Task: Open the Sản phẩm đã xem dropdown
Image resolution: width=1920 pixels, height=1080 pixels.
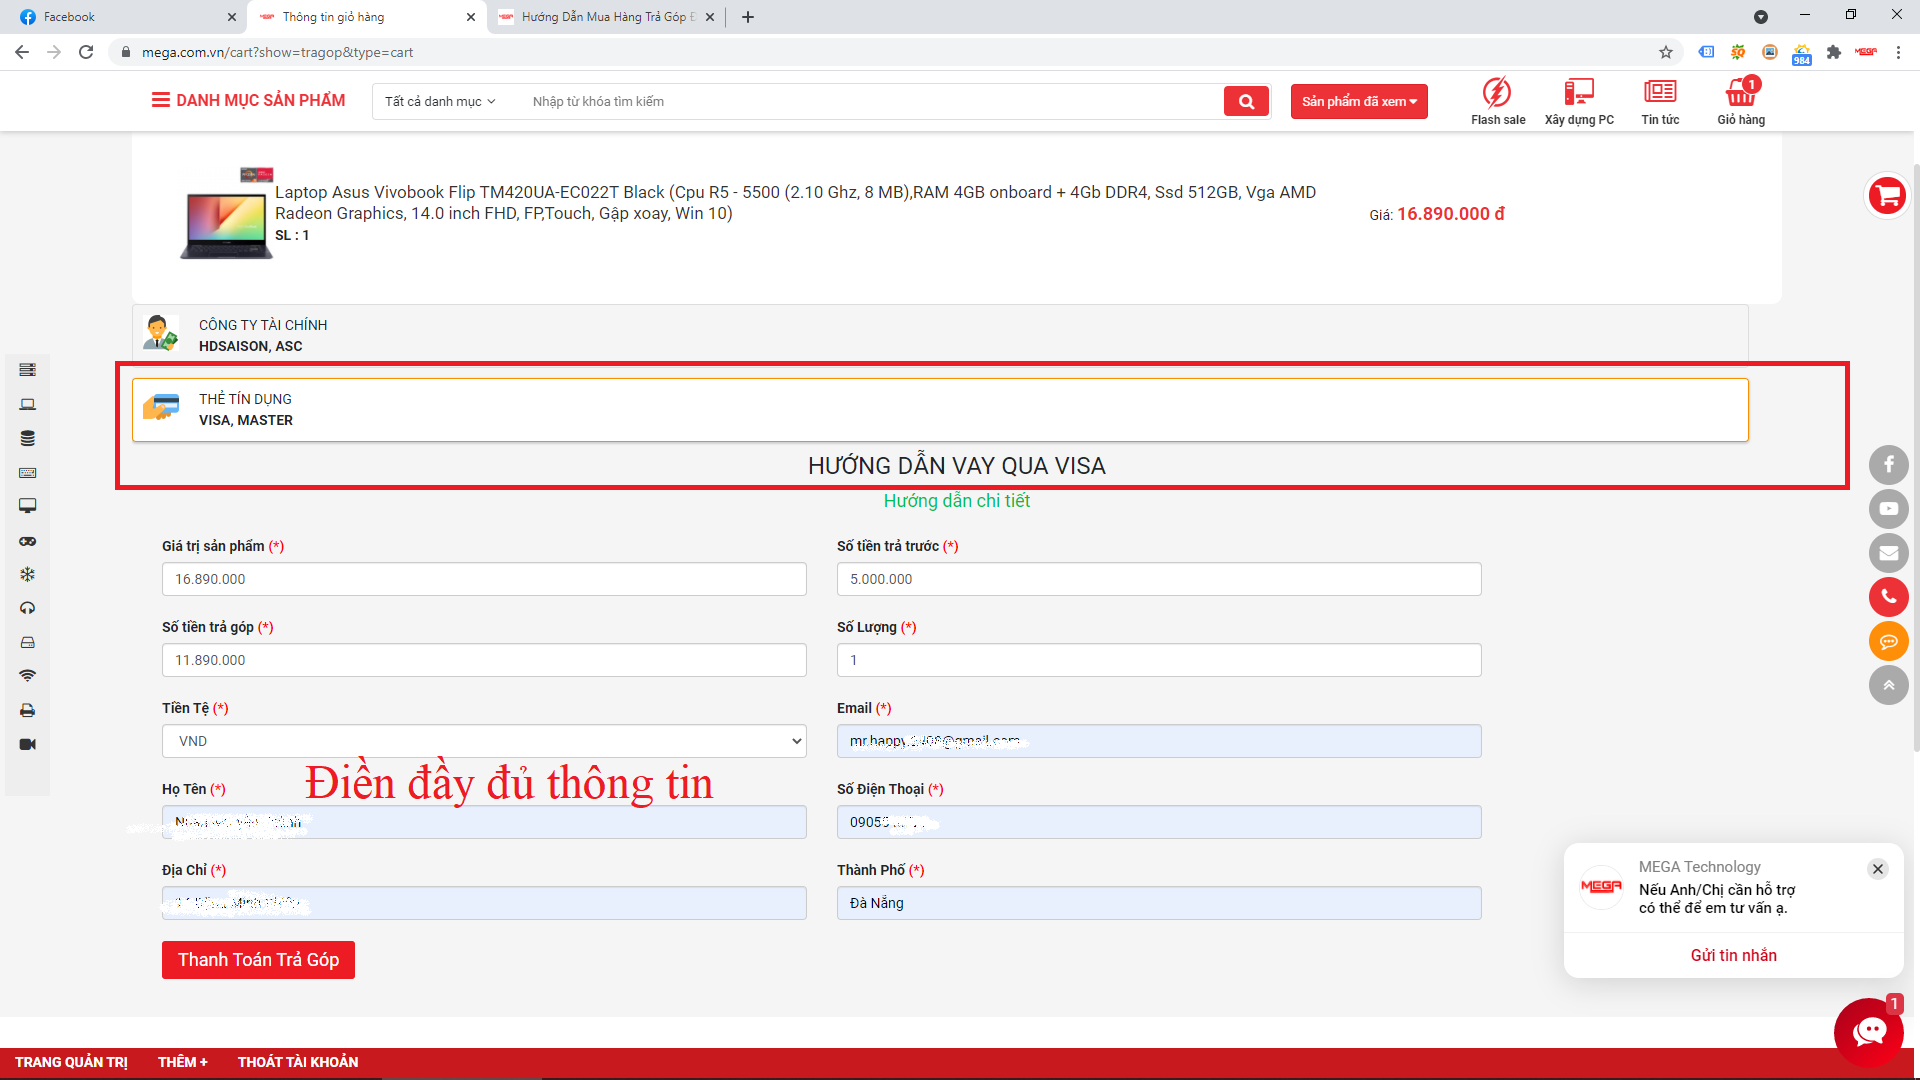Action: 1359,101
